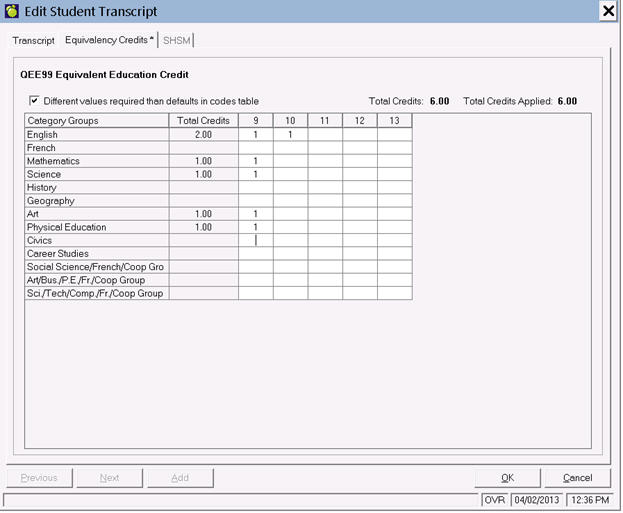Screen dimensions: 623x513
Task: Click the Science Total Credits cell
Action: click(x=203, y=174)
